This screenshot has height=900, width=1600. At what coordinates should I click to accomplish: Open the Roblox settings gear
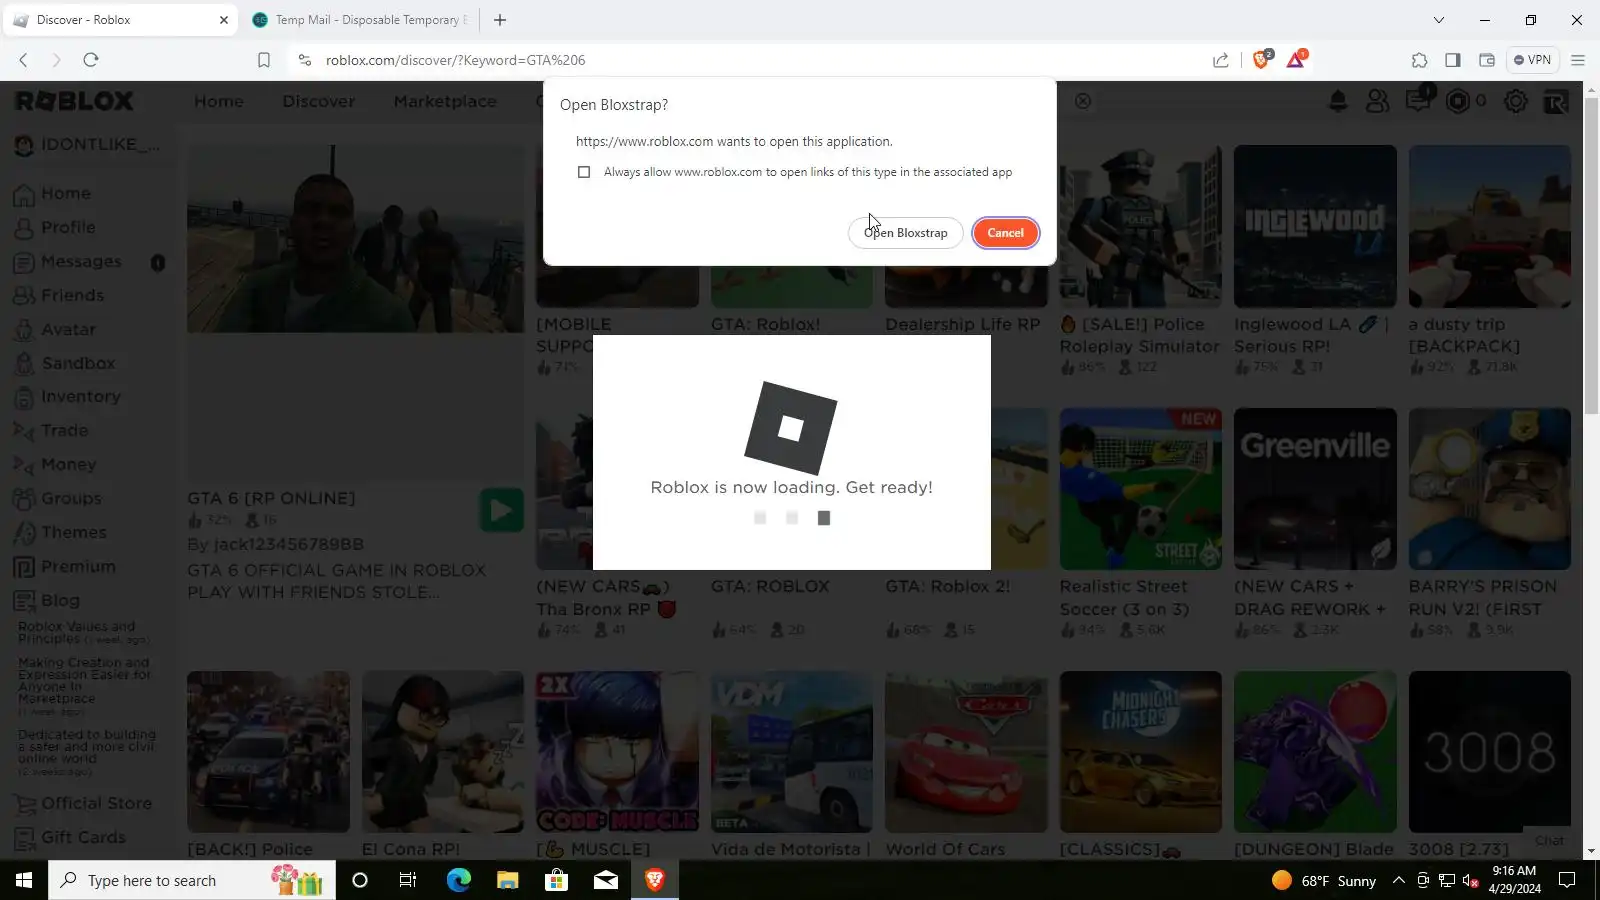pos(1516,101)
